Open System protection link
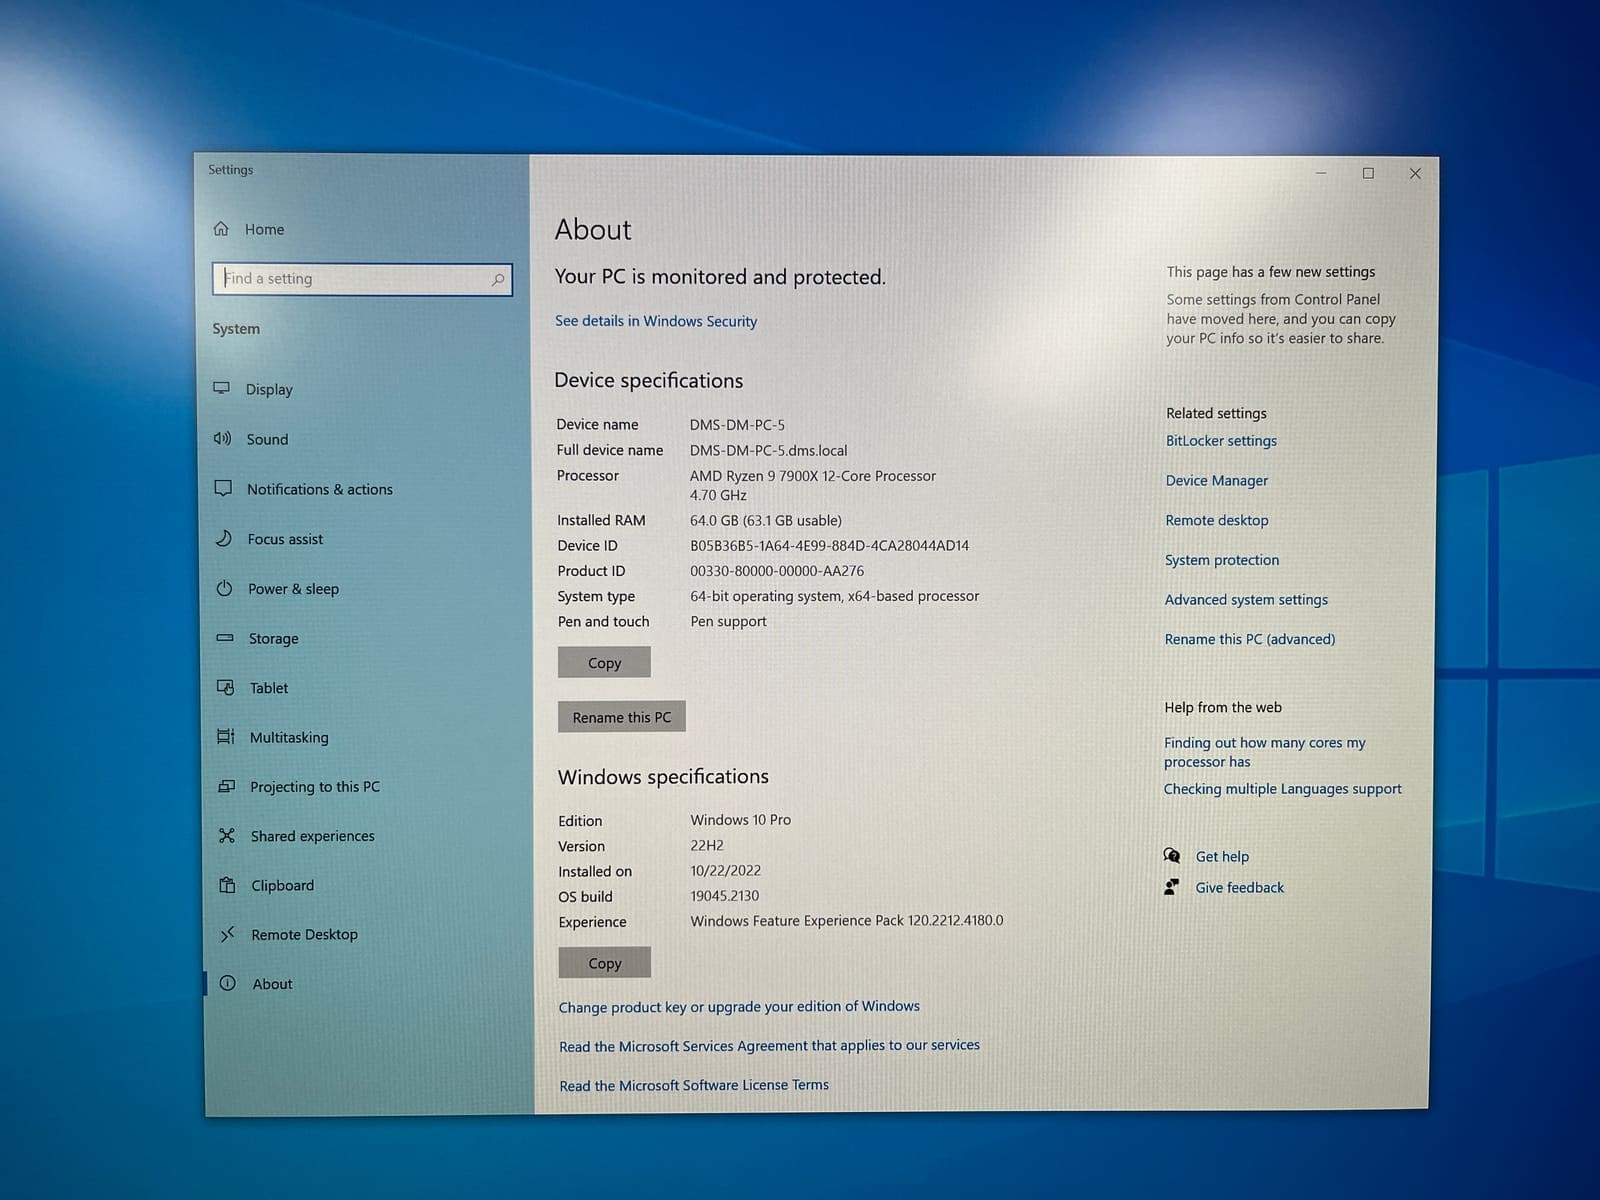1600x1200 pixels. (1222, 560)
